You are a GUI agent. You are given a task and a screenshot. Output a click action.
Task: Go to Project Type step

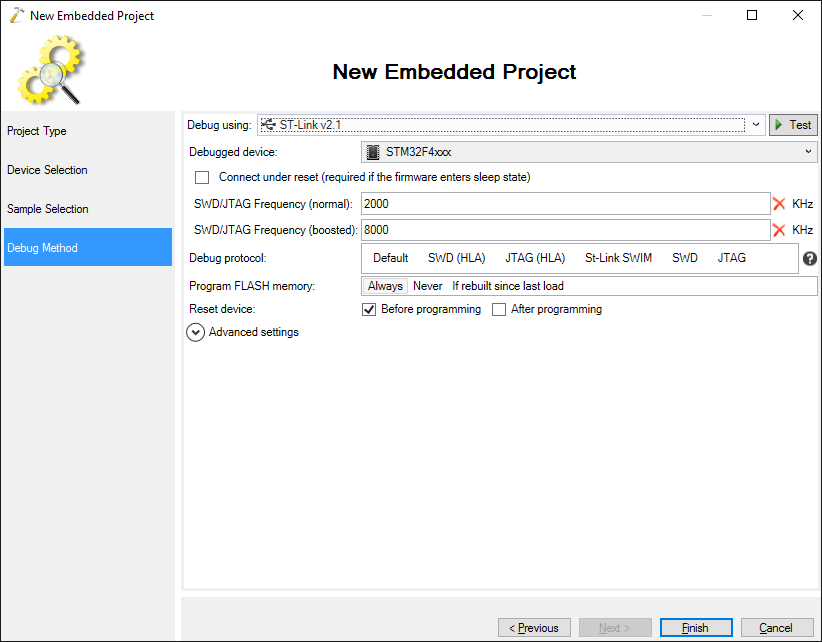(88, 131)
